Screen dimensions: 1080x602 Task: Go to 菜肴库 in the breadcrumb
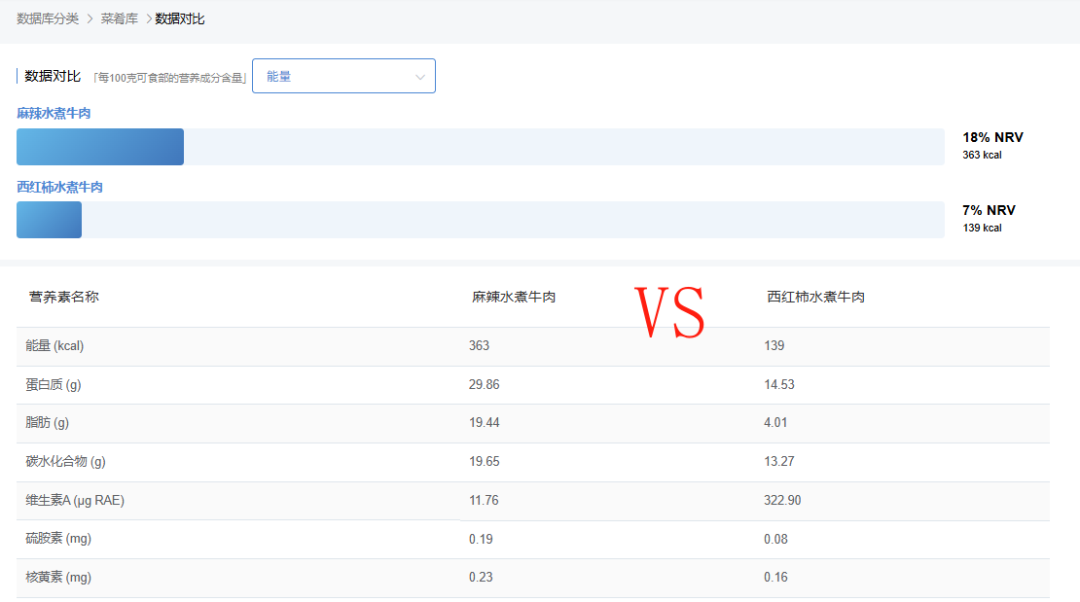point(120,19)
